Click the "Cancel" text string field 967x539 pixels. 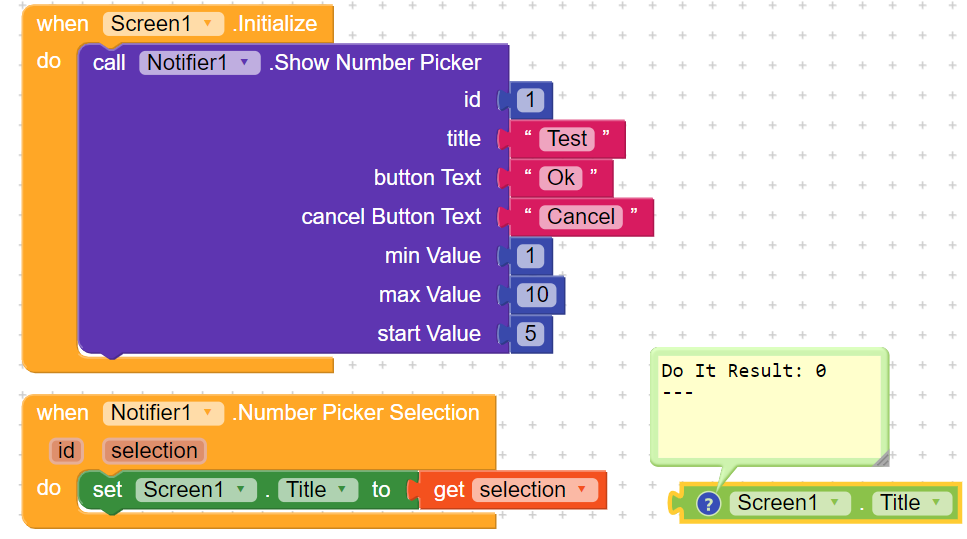581,217
